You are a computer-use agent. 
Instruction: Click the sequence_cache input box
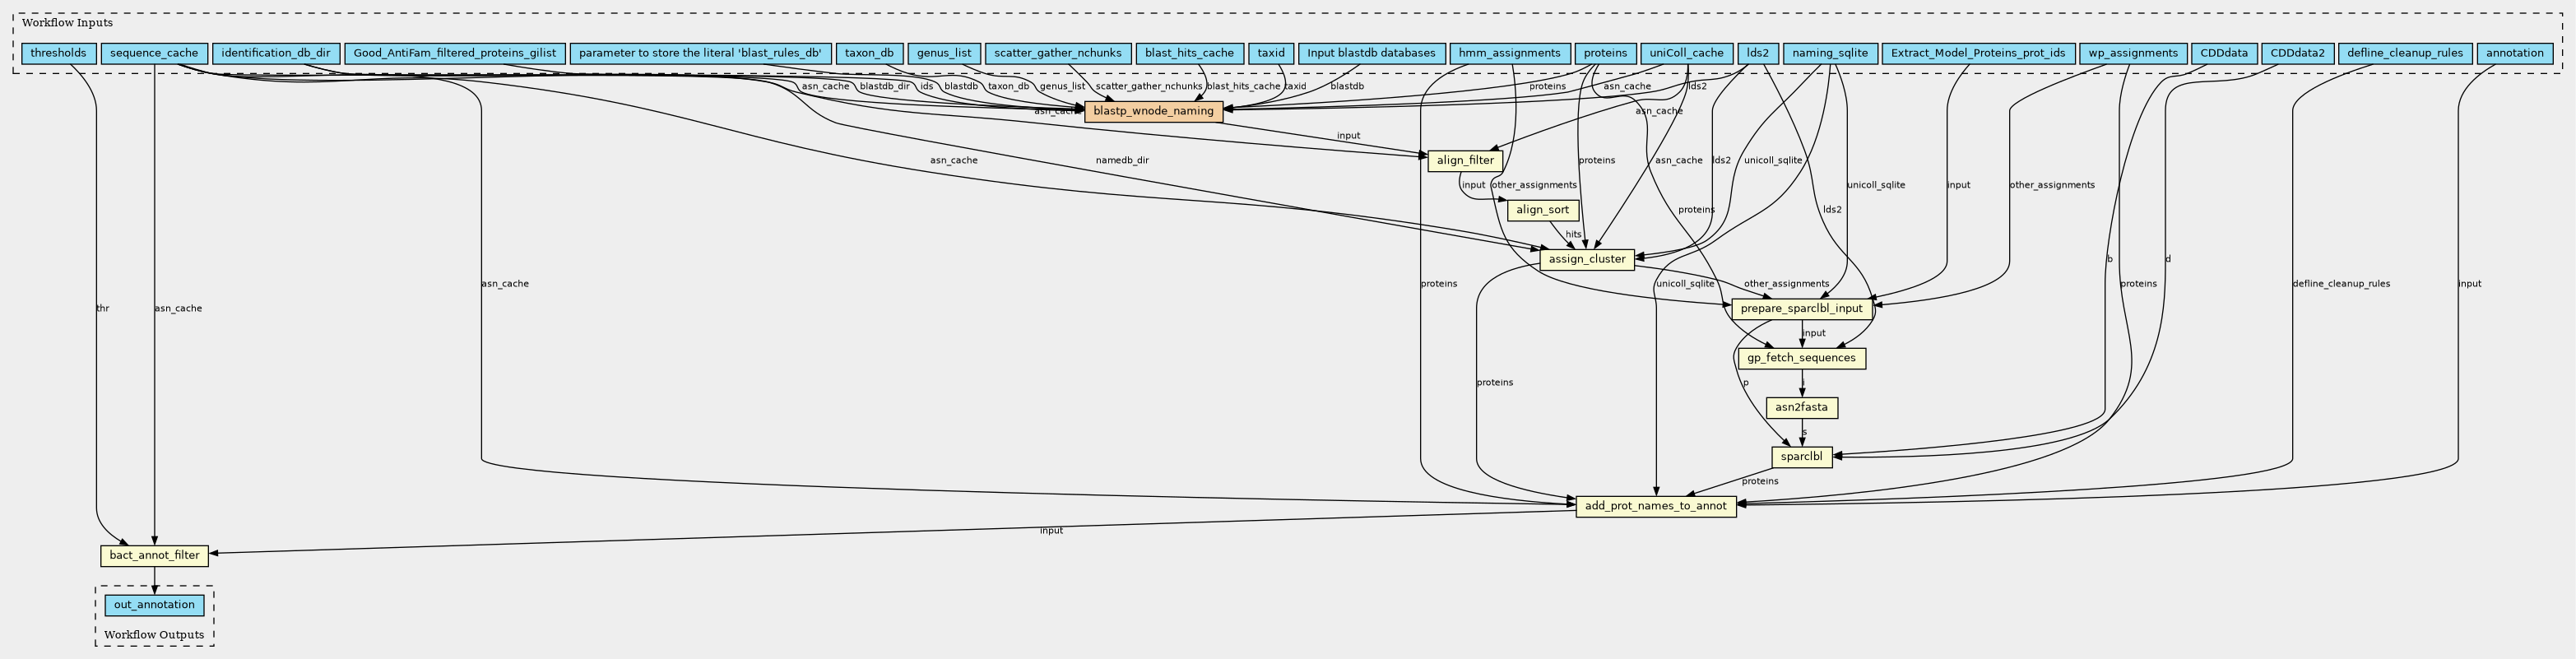tap(154, 53)
